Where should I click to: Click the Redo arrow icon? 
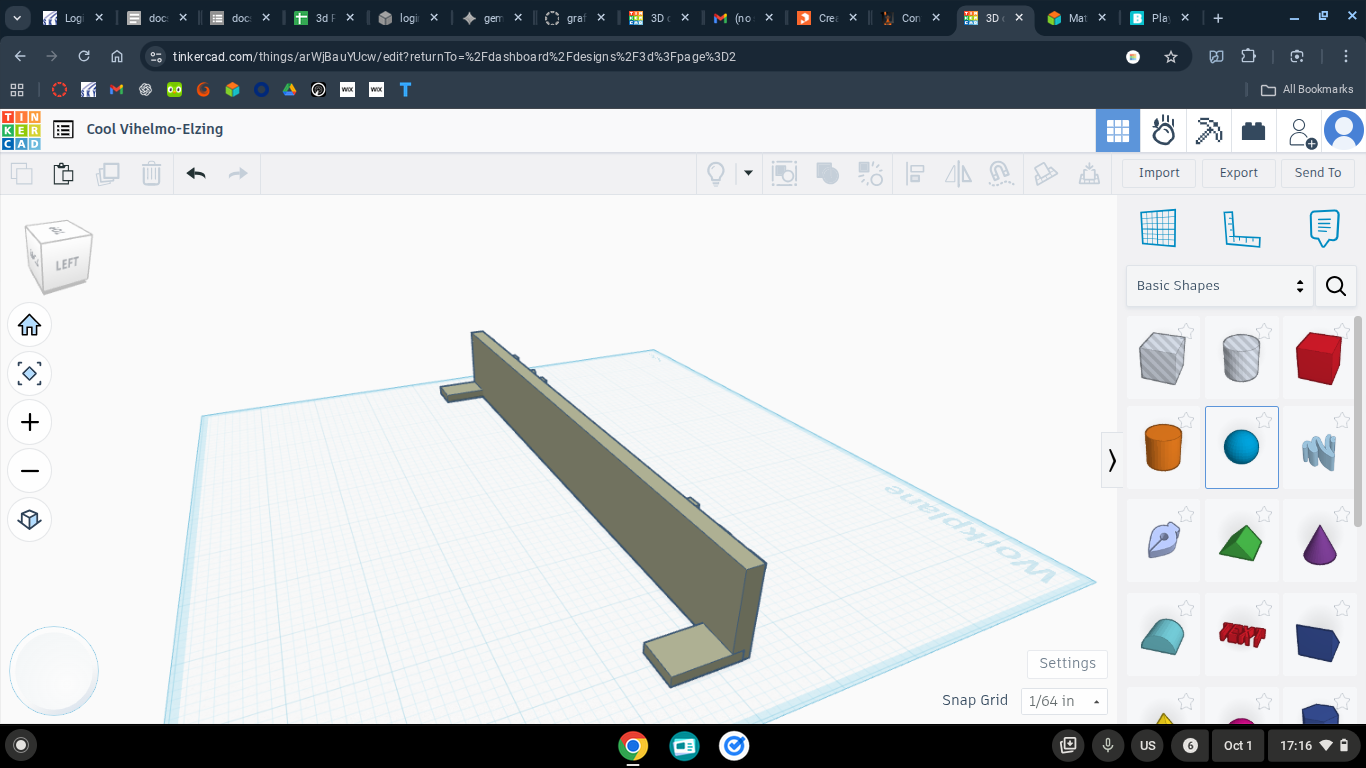pyautogui.click(x=238, y=173)
